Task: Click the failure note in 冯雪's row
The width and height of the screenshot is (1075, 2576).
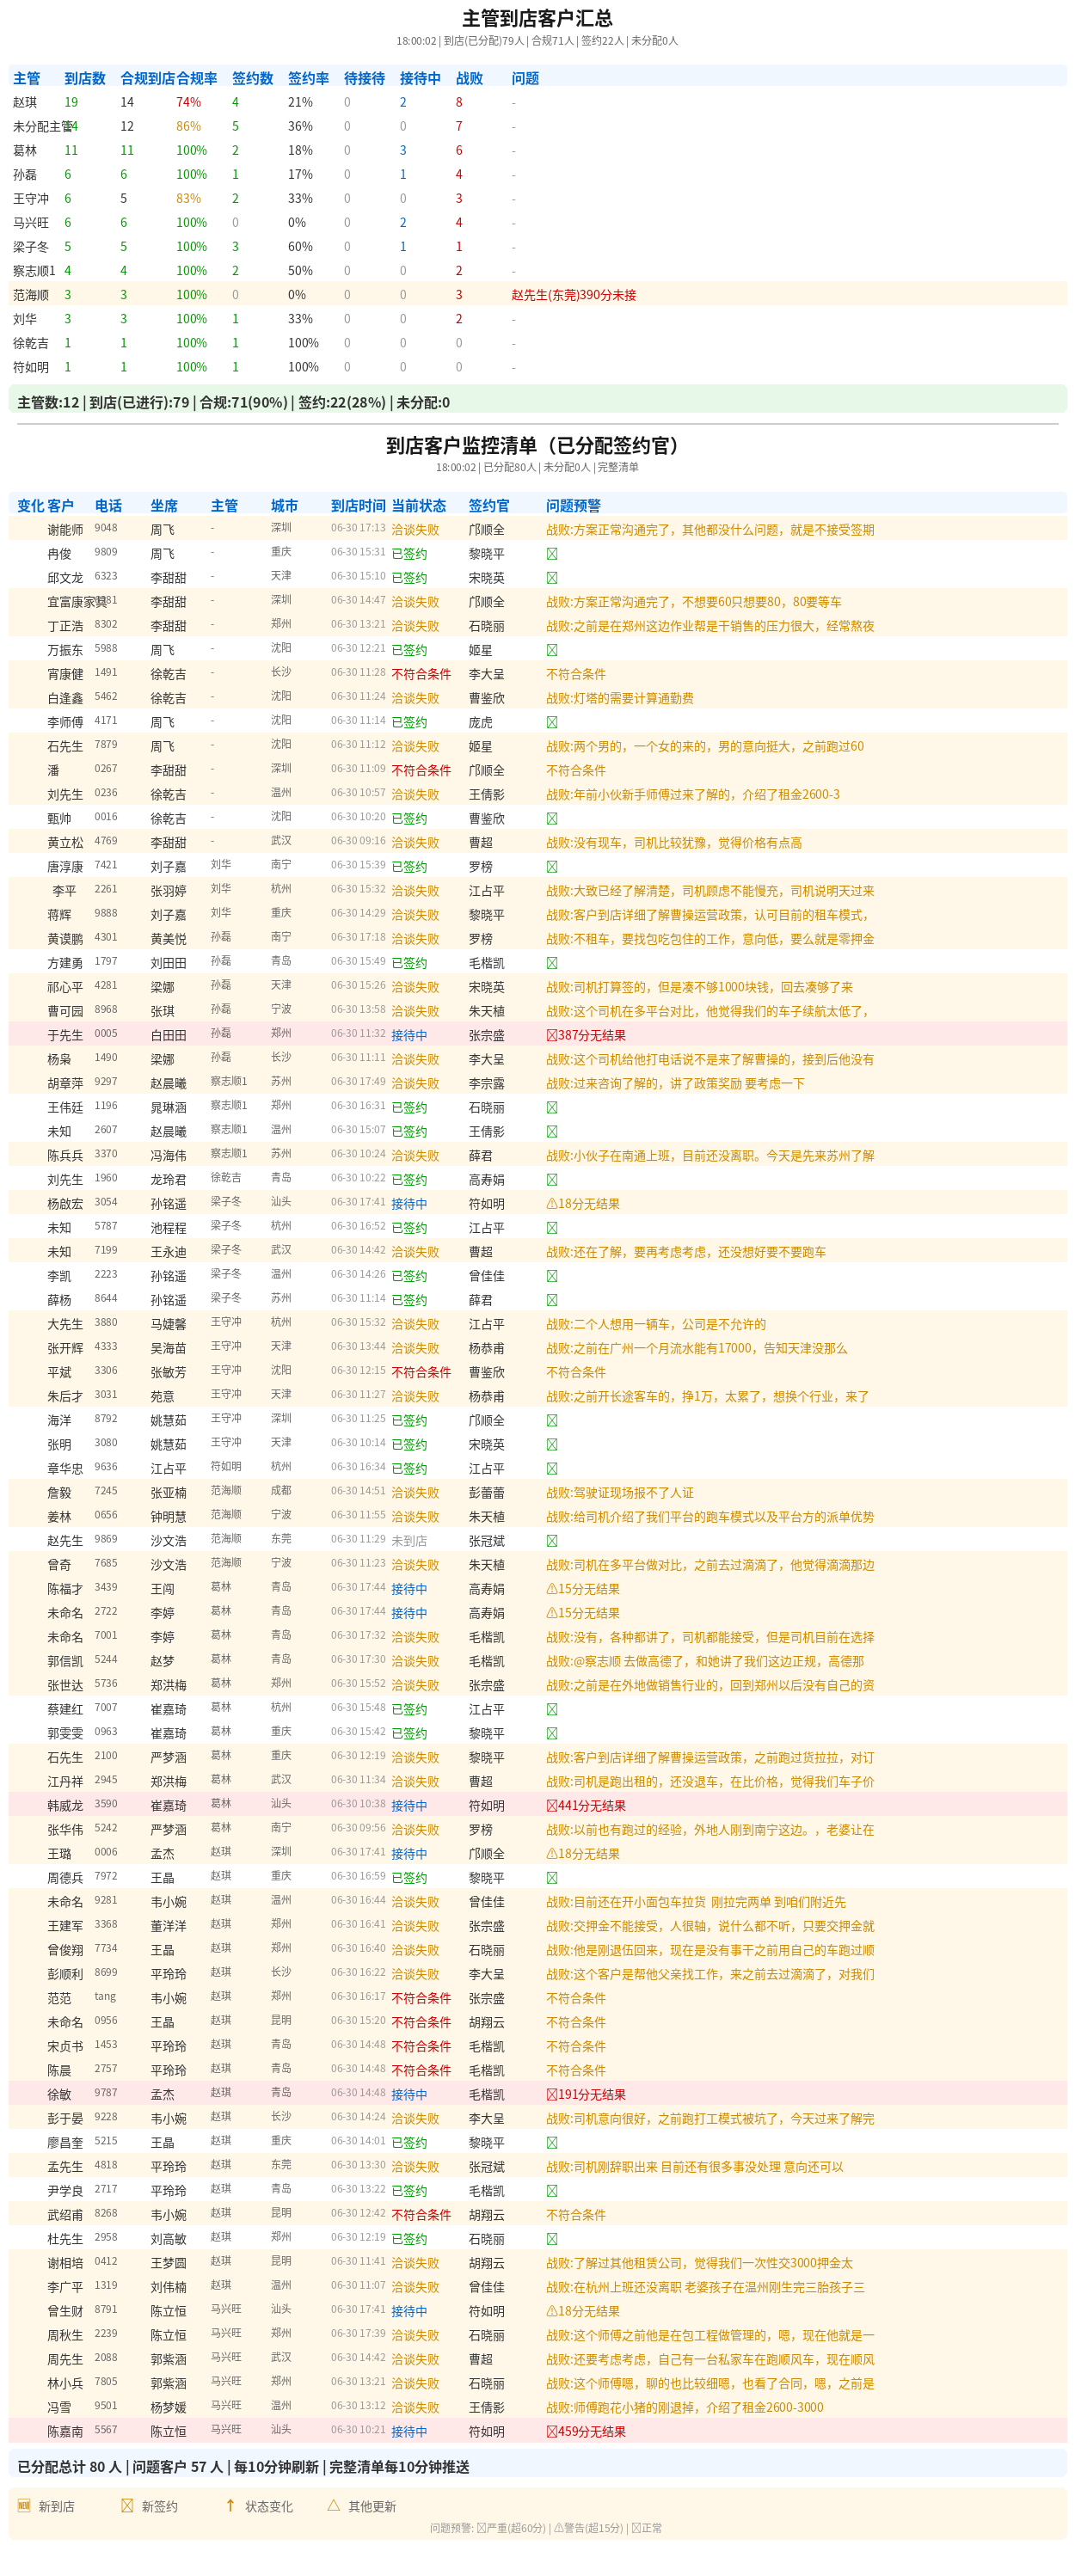Action: click(684, 2408)
